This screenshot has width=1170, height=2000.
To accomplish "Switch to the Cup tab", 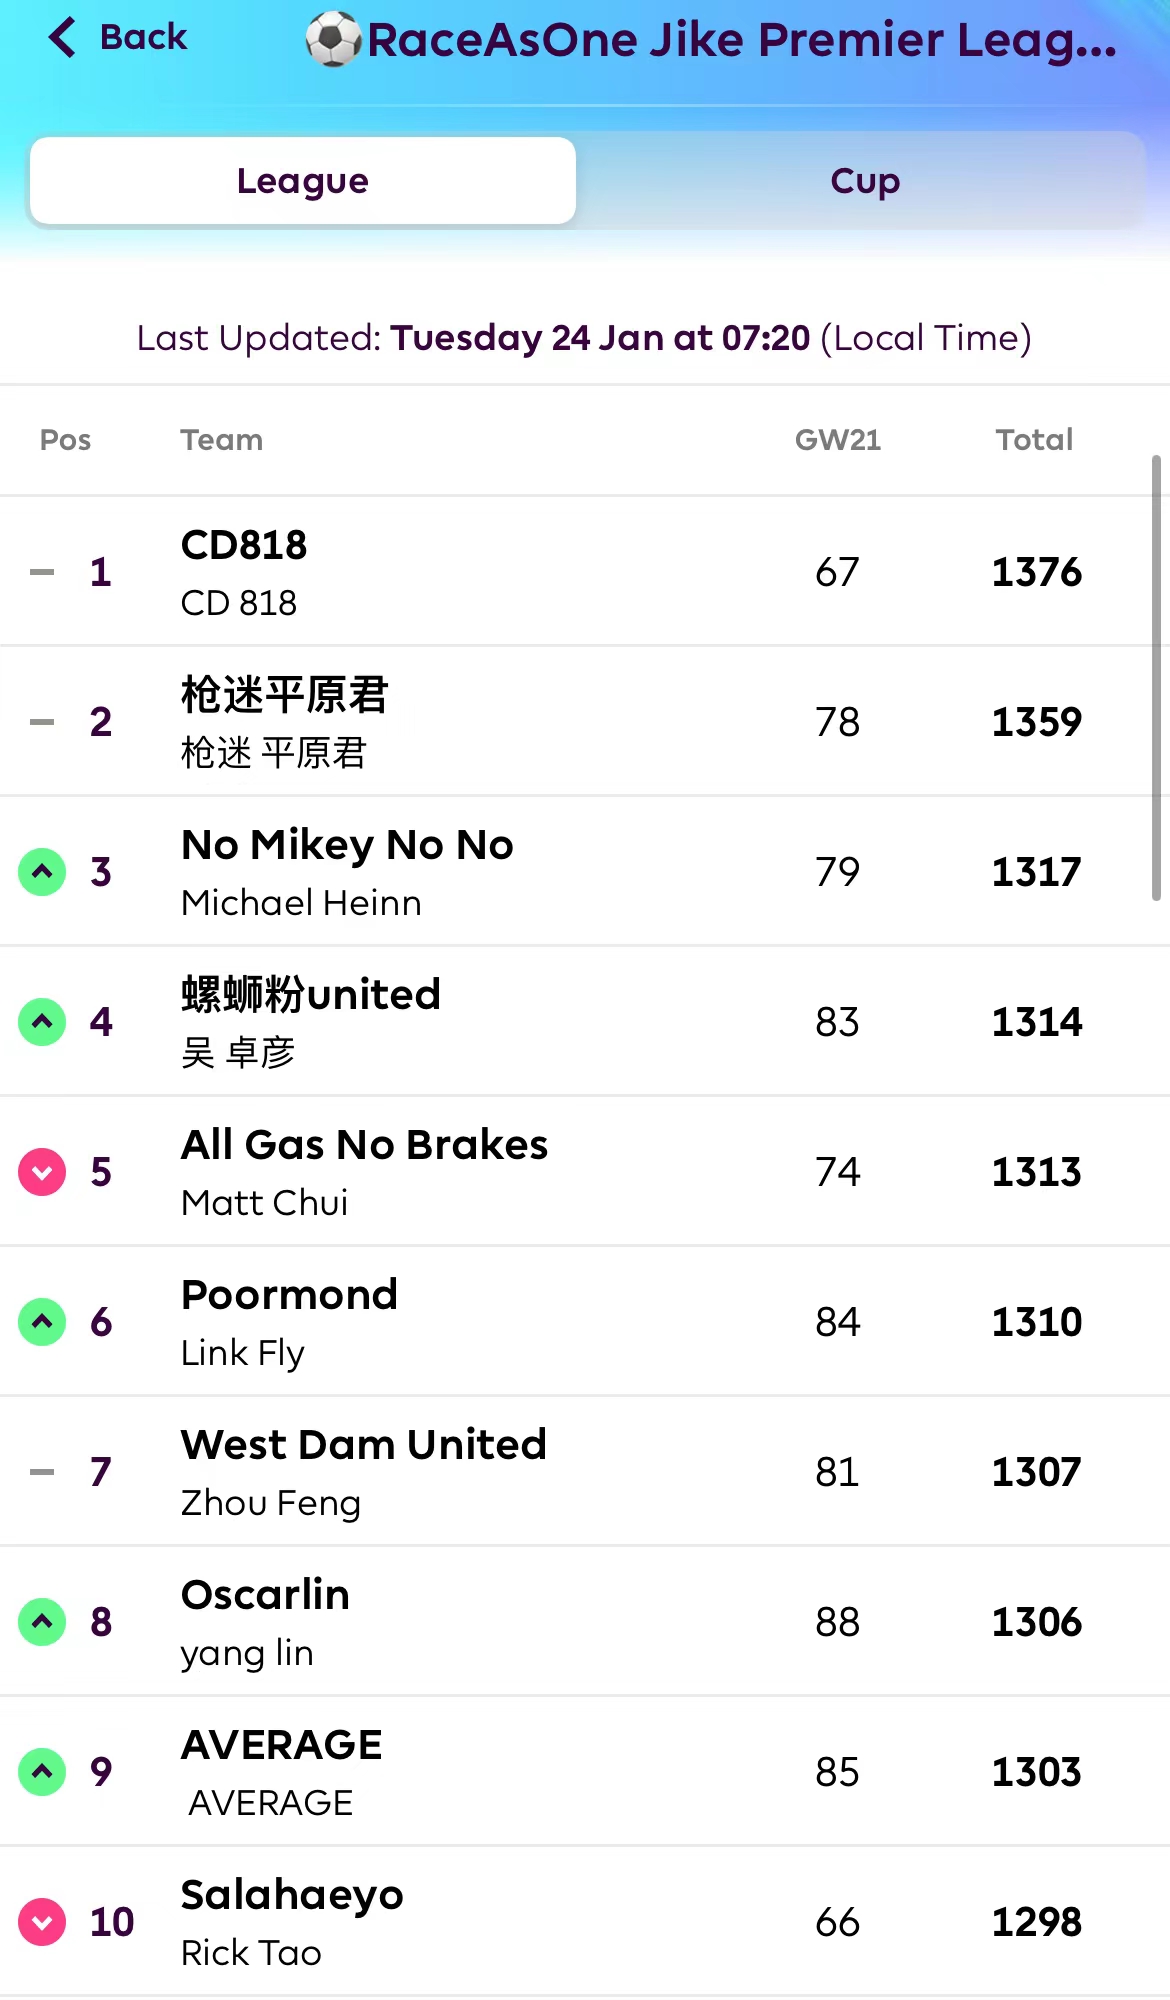I will [x=865, y=181].
